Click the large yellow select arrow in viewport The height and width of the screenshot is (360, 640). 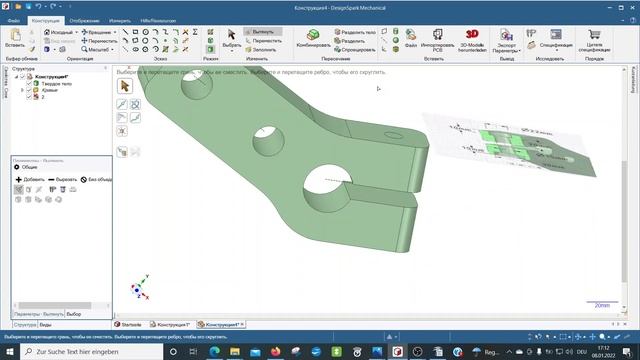click(125, 86)
